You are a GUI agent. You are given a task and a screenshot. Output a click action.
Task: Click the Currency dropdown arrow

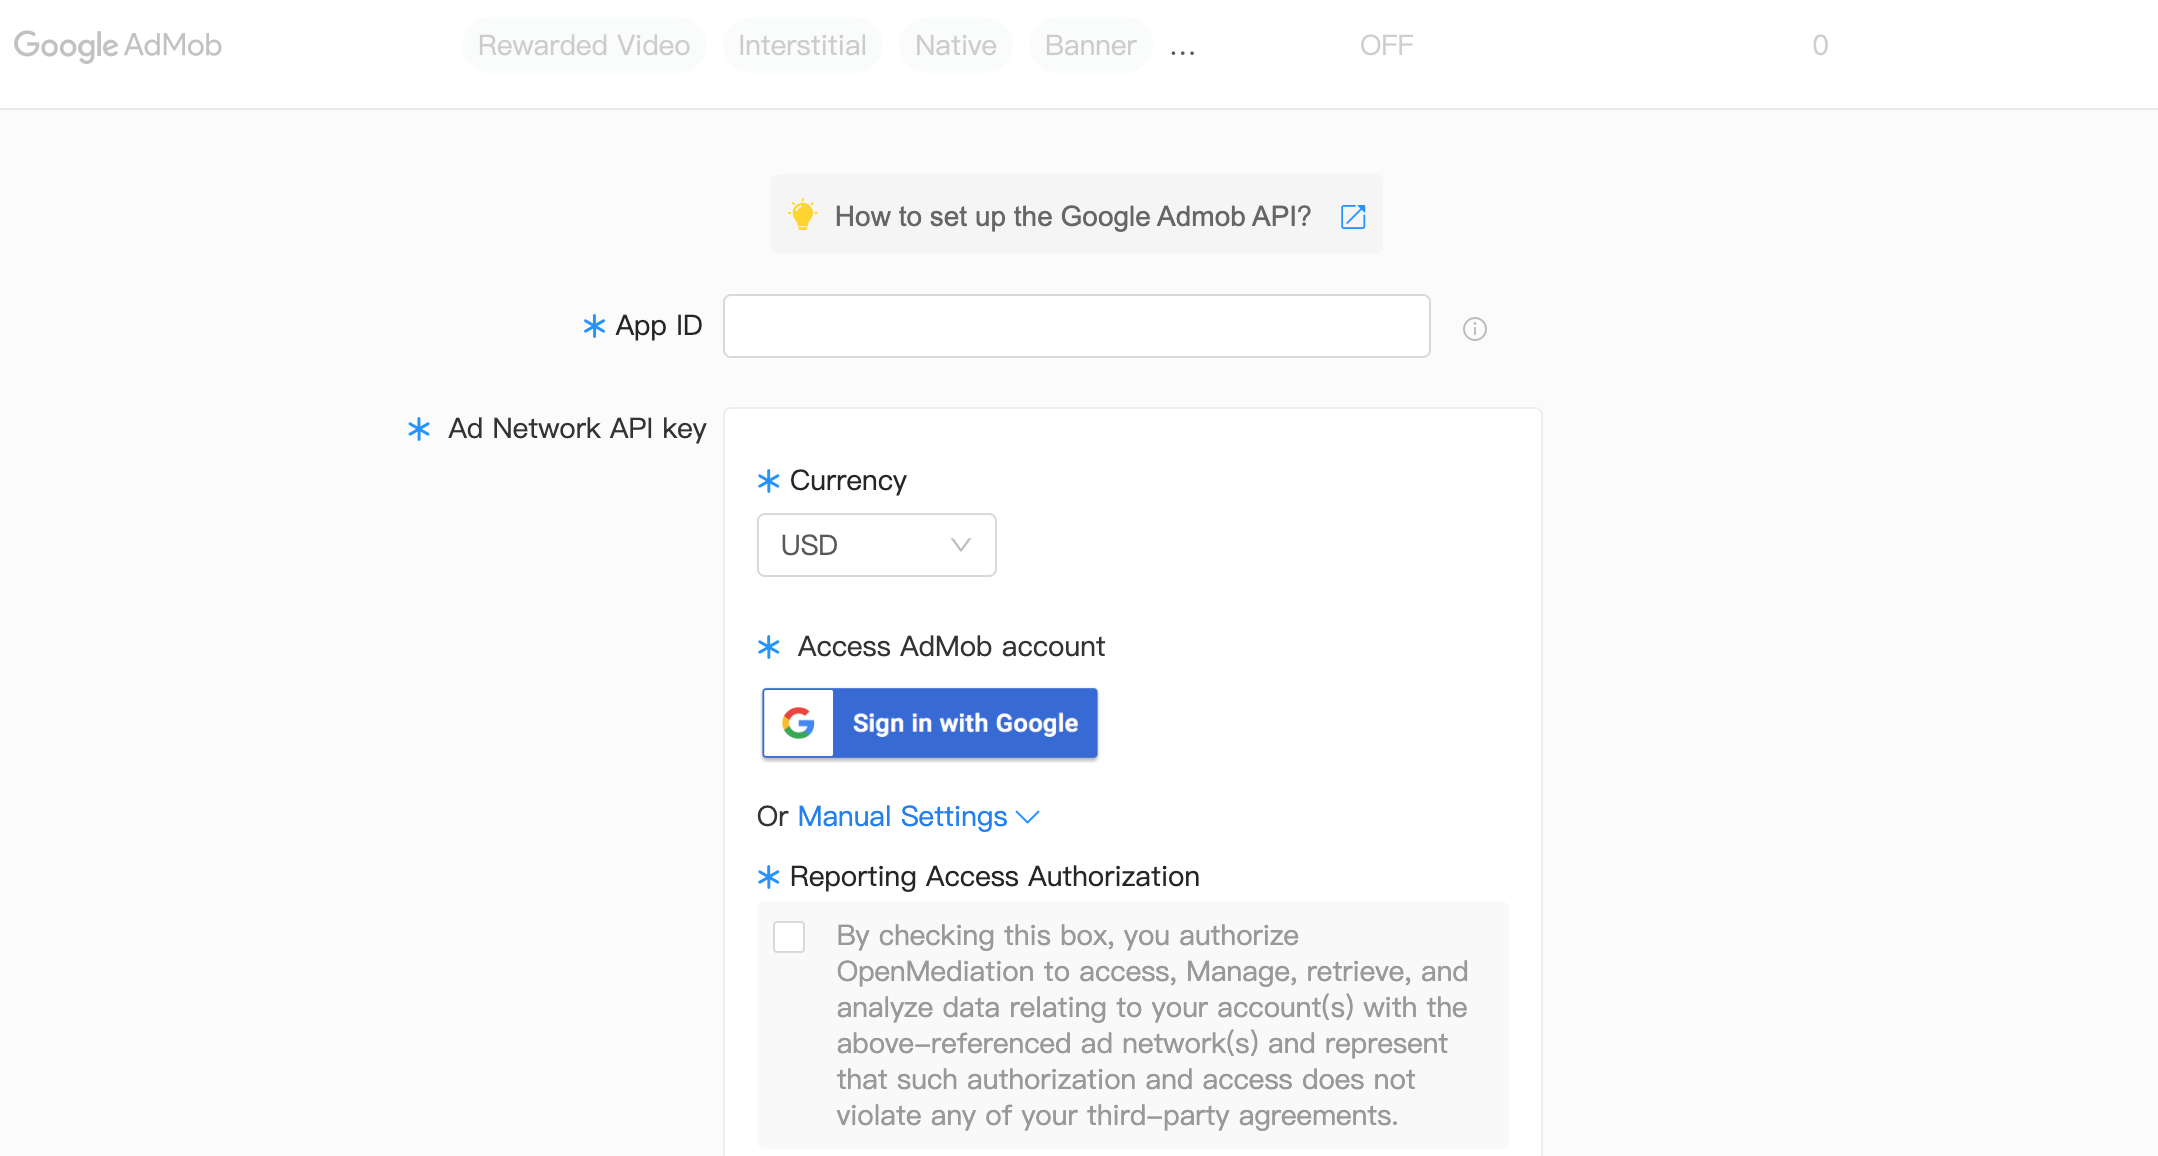click(960, 545)
